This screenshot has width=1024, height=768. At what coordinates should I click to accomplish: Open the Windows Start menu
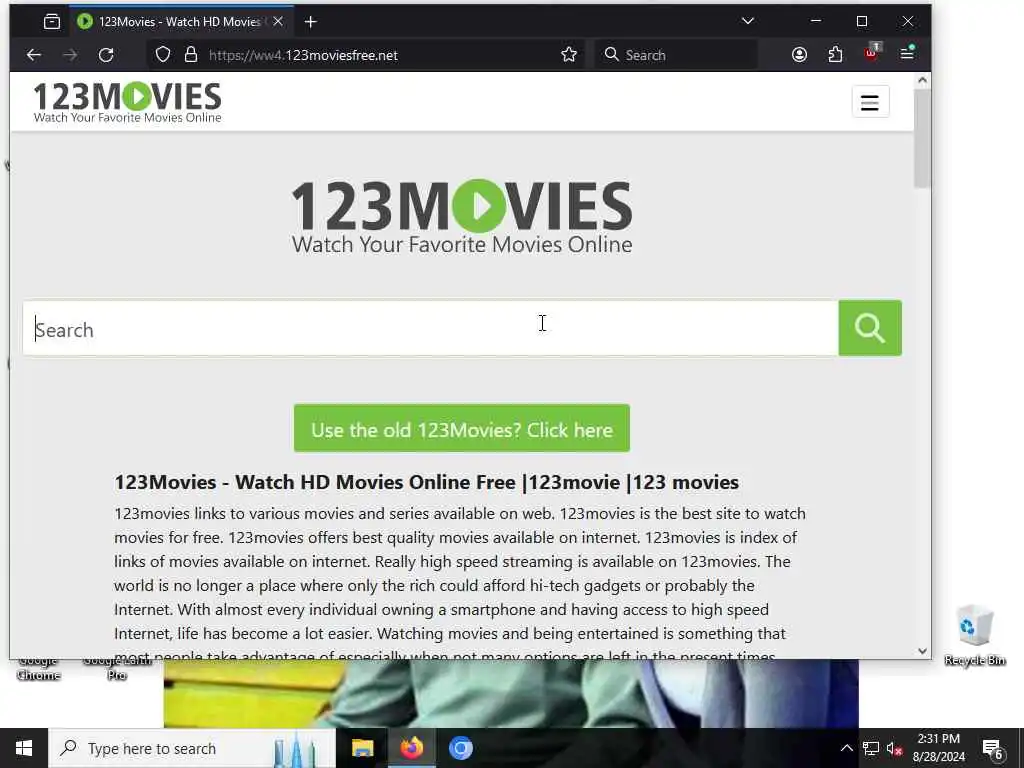24,748
